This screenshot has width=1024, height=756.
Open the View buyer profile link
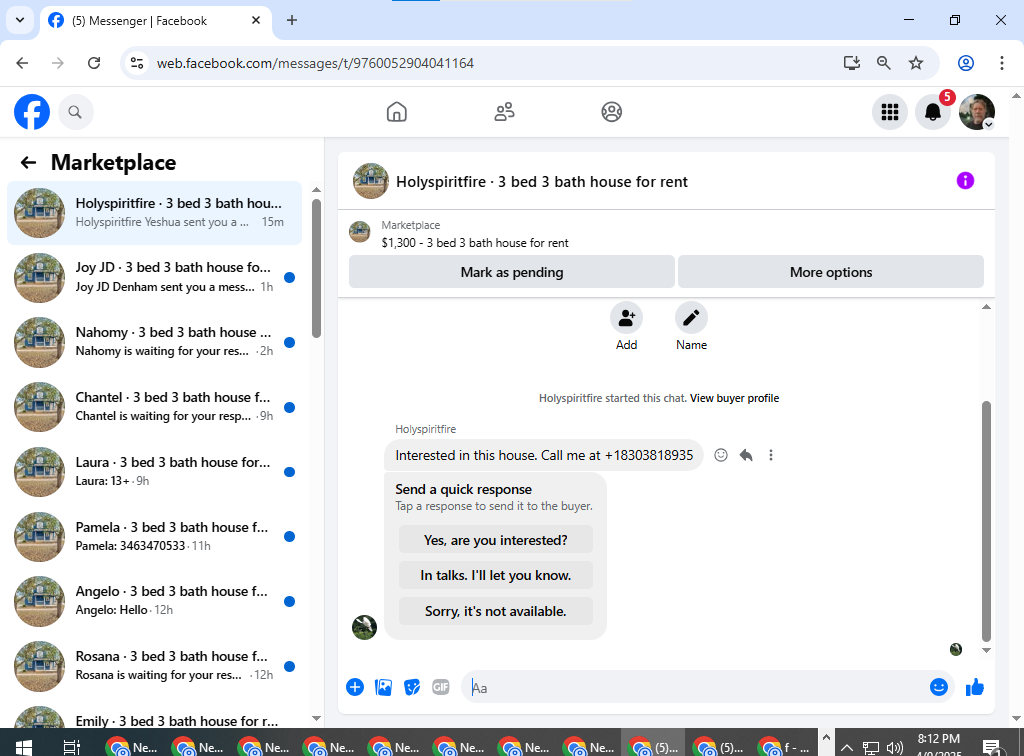click(734, 398)
